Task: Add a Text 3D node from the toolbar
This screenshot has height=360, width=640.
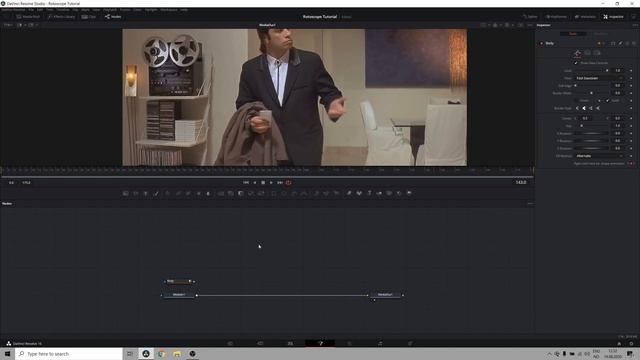Action: [369, 193]
